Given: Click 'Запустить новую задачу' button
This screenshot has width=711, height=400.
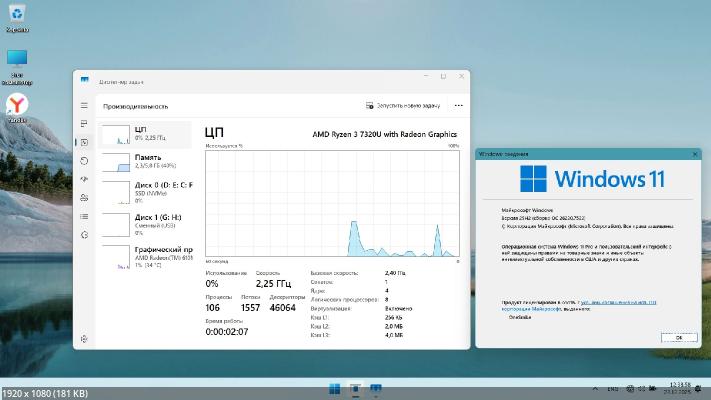Looking at the screenshot, I should (405, 105).
